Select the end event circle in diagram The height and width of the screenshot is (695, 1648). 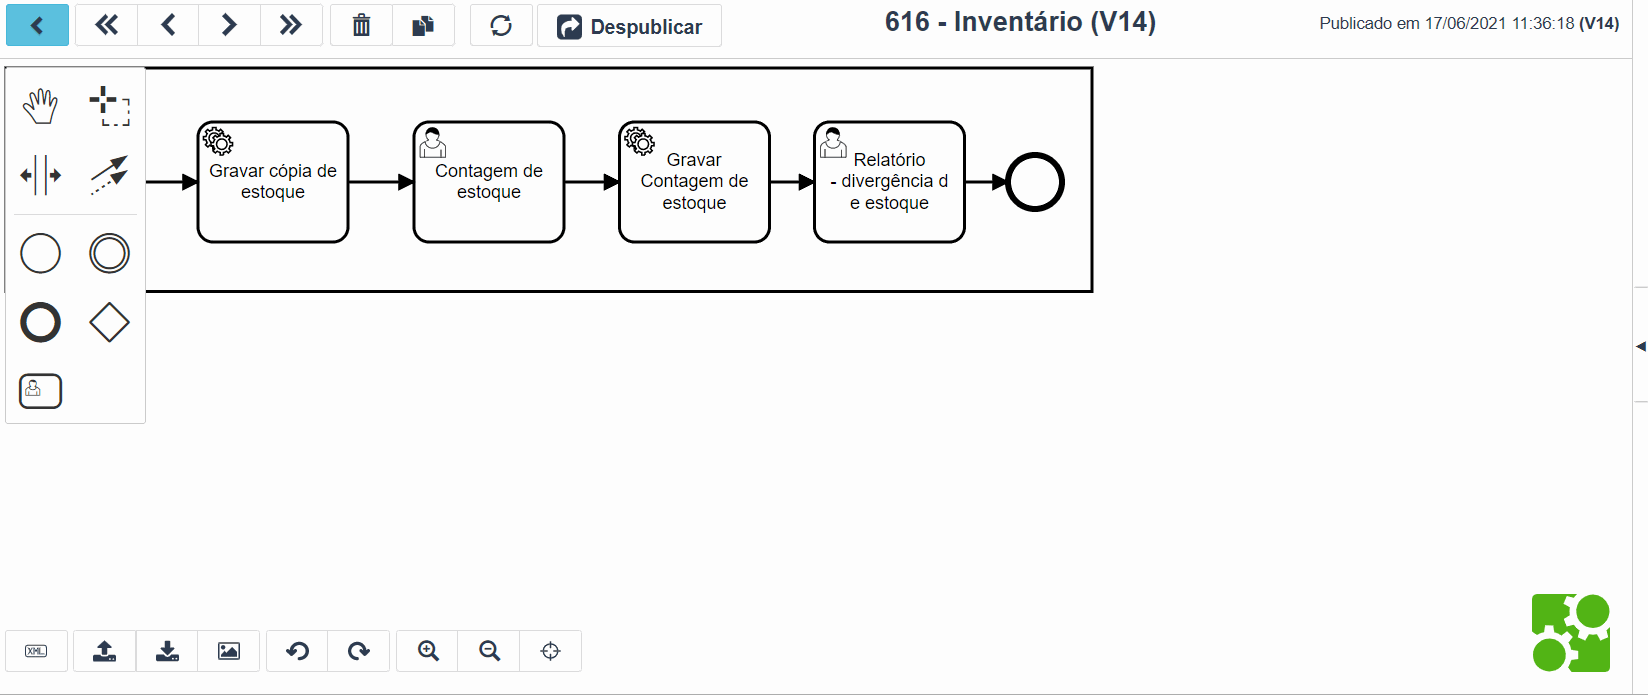(x=1035, y=182)
